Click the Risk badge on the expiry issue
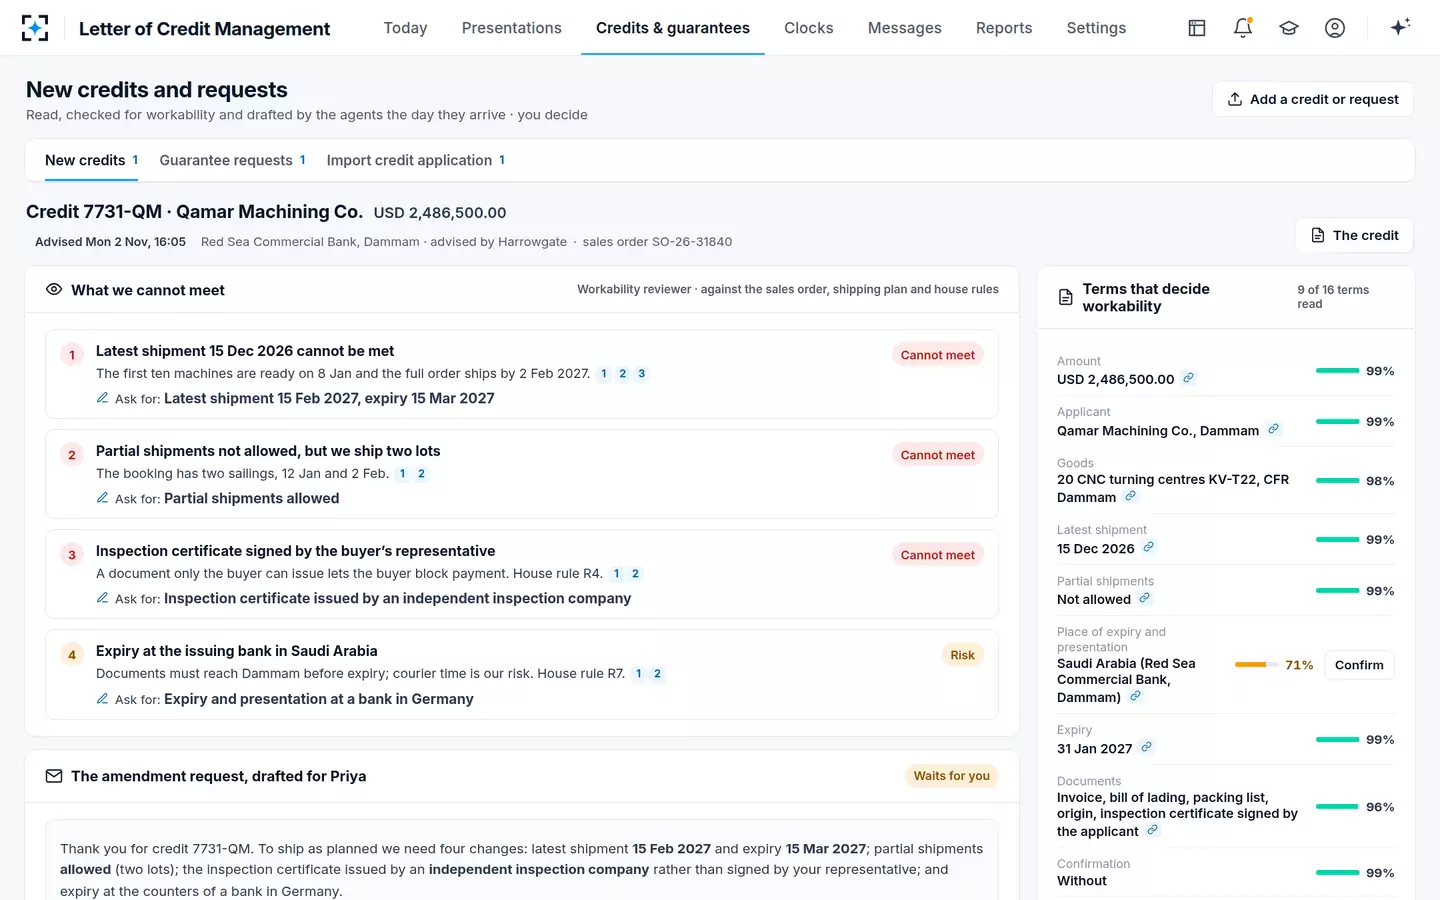 (962, 655)
